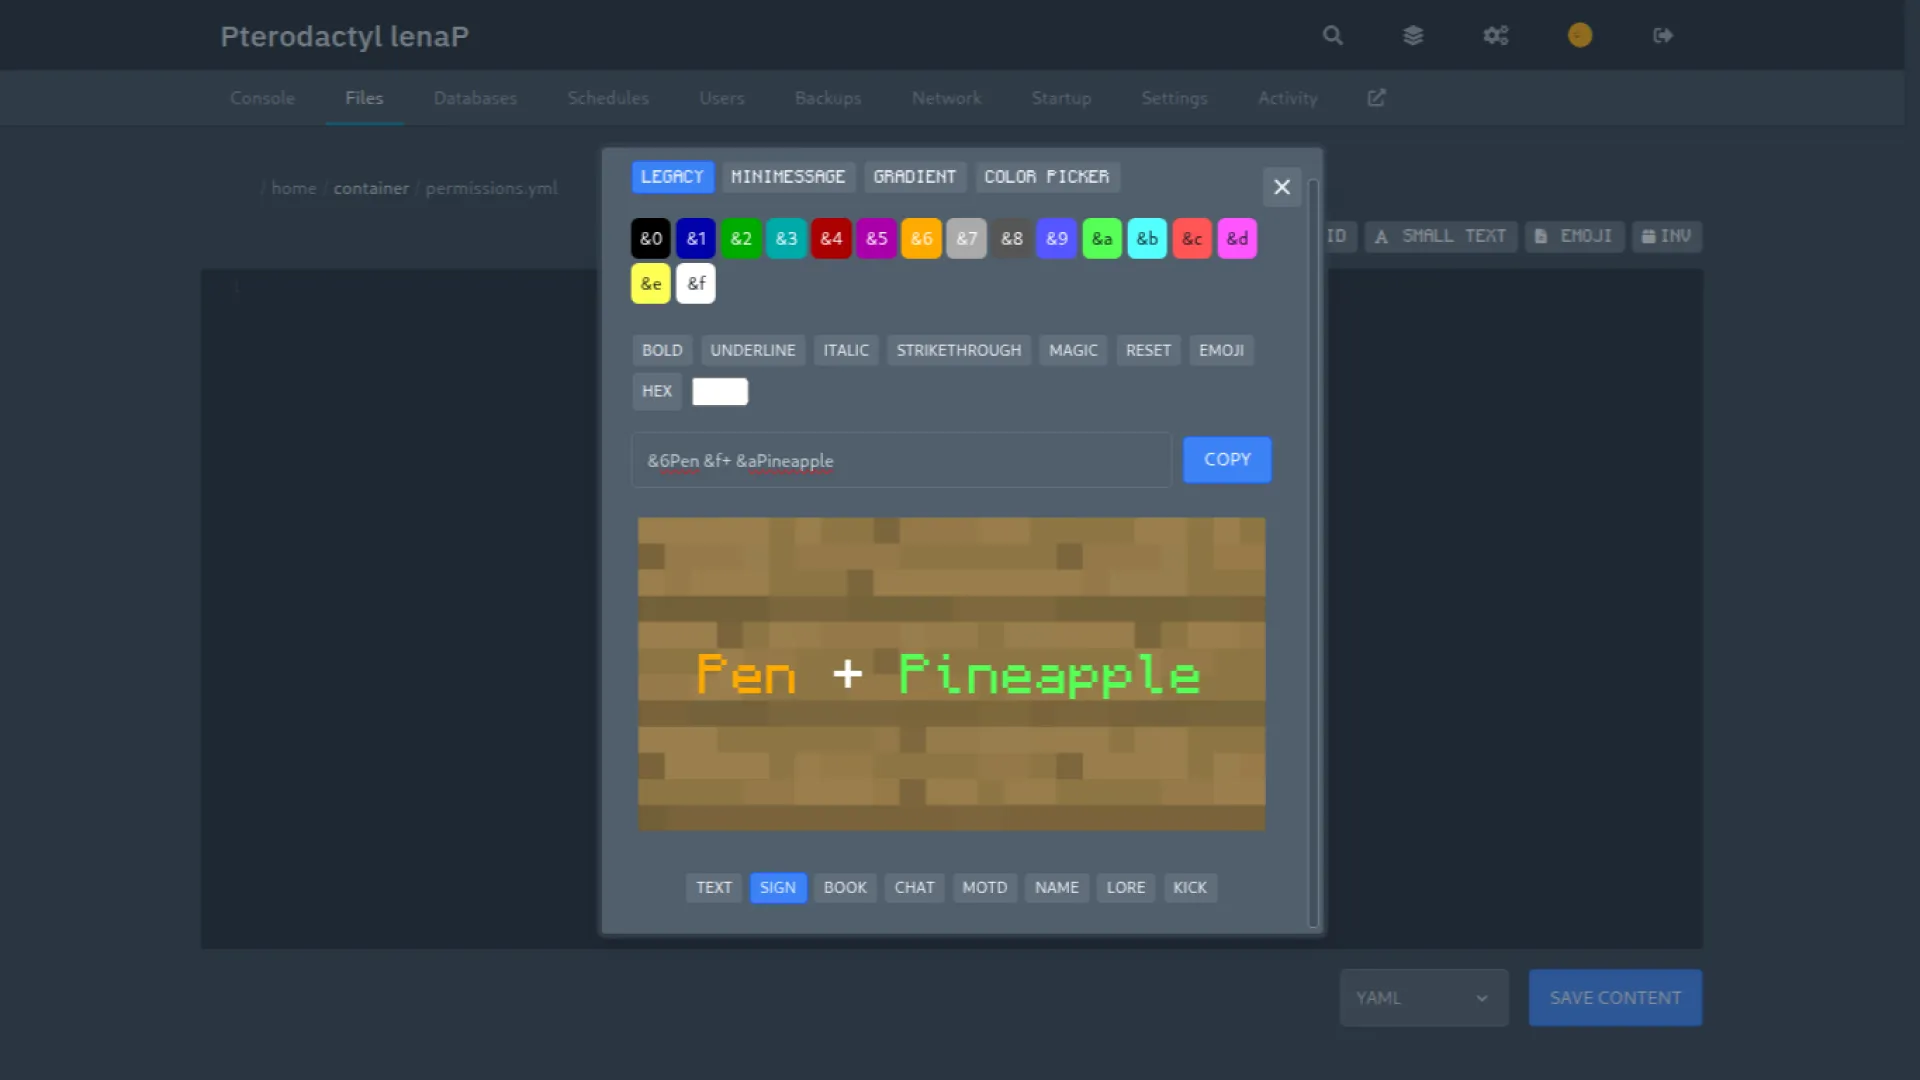Viewport: 1920px width, 1080px height.
Task: Click the Emoji toolbar button behind the dialog
Action: click(1574, 237)
